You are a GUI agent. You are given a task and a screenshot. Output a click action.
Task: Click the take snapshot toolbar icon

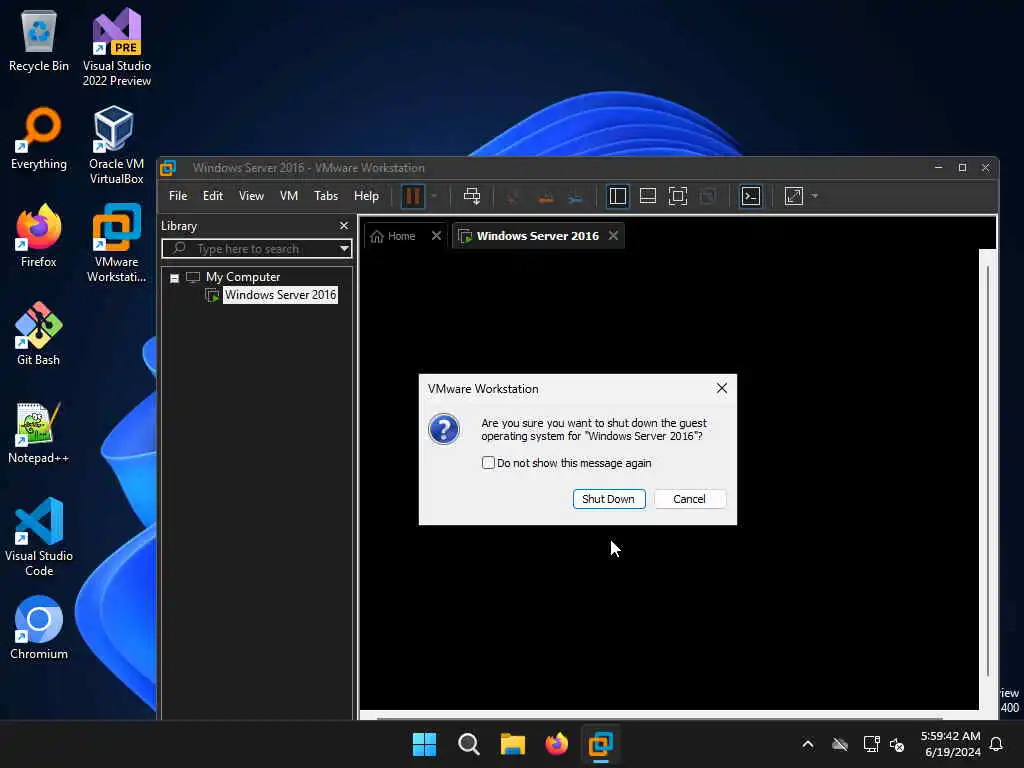tap(513, 196)
